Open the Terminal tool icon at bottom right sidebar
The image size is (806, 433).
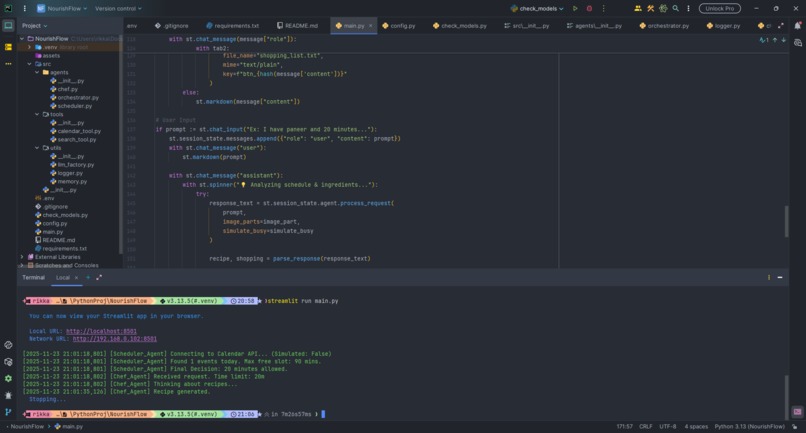coord(797,412)
